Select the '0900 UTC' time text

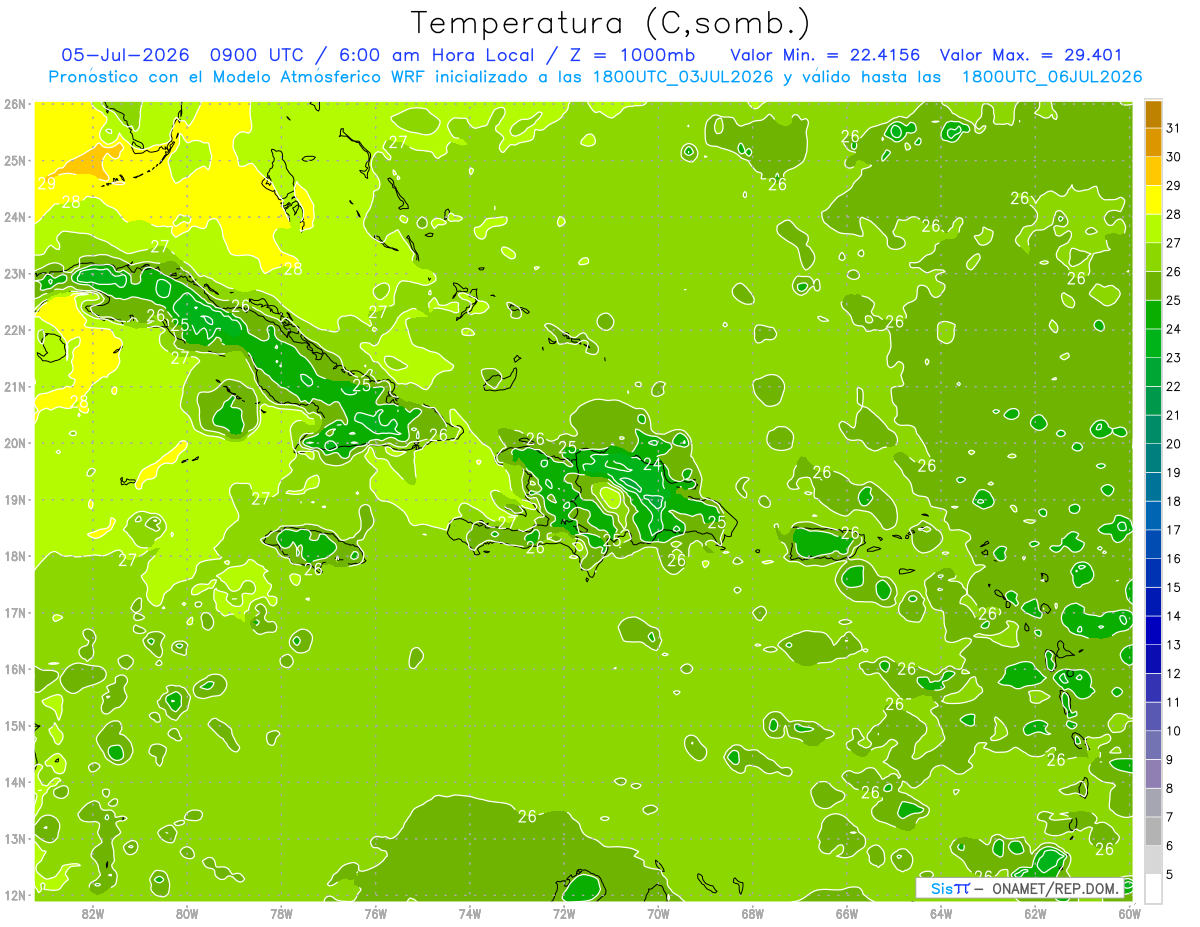pyautogui.click(x=258, y=55)
